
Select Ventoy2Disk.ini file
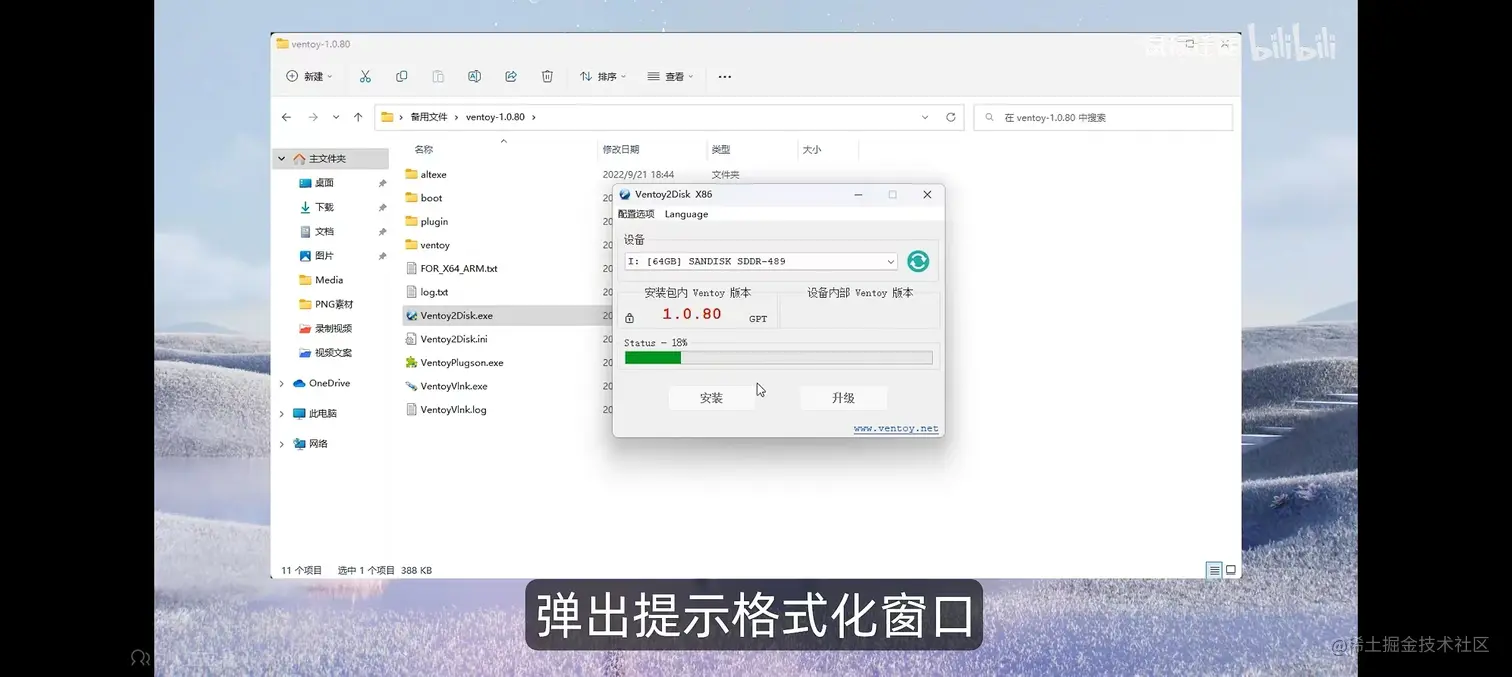tap(454, 339)
